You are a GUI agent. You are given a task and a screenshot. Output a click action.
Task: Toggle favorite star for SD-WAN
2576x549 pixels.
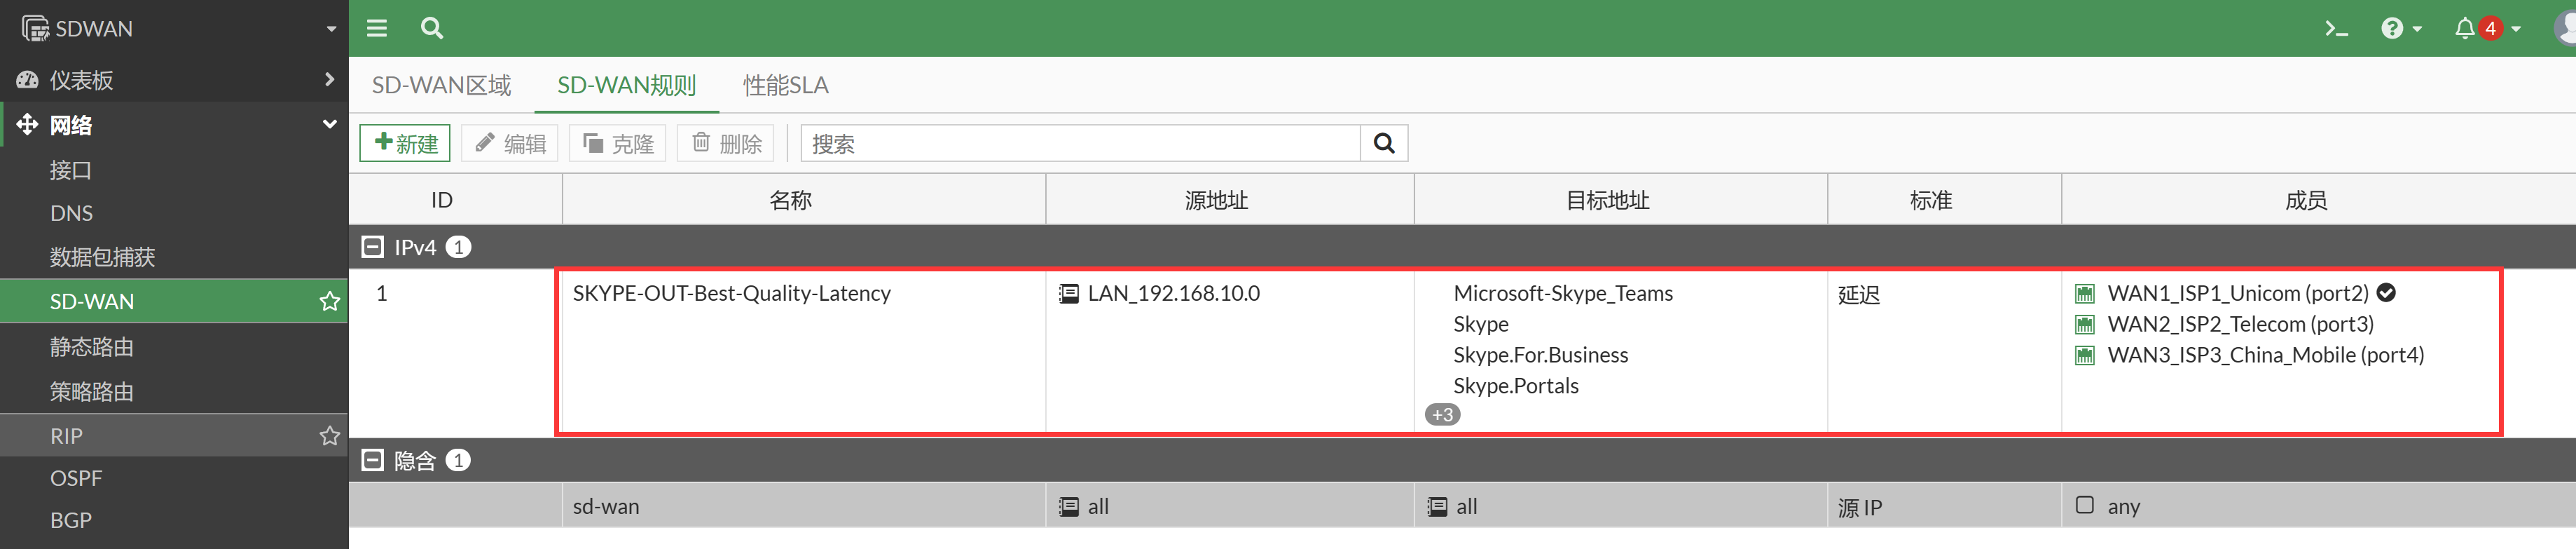point(329,301)
